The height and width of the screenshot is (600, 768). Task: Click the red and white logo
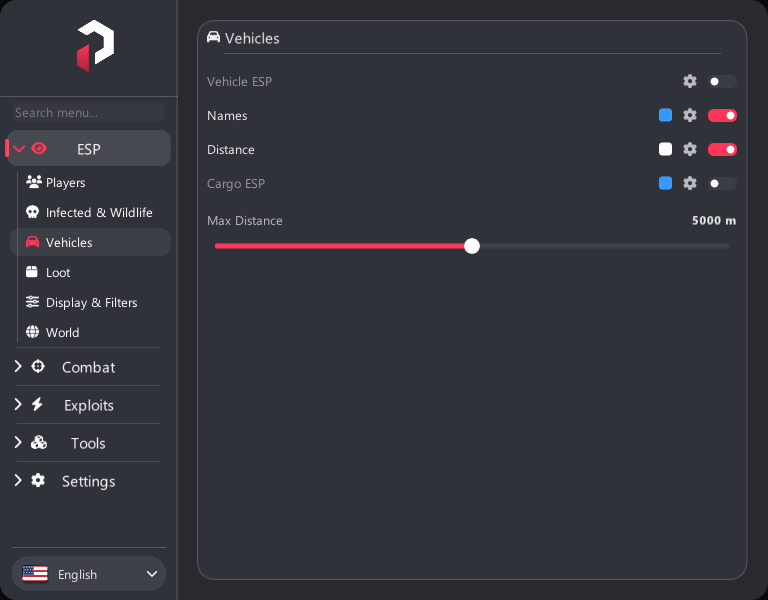[x=96, y=46]
